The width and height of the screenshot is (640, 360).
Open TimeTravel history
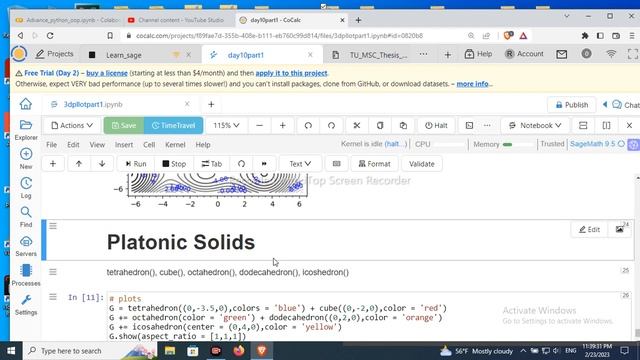173,125
